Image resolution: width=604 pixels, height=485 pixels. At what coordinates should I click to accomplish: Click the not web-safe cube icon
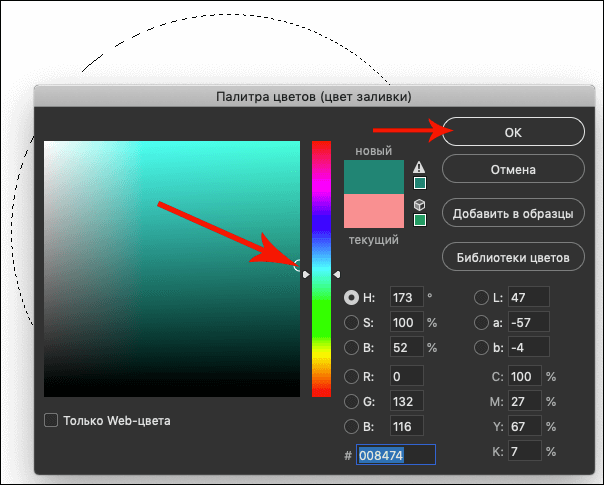419,205
